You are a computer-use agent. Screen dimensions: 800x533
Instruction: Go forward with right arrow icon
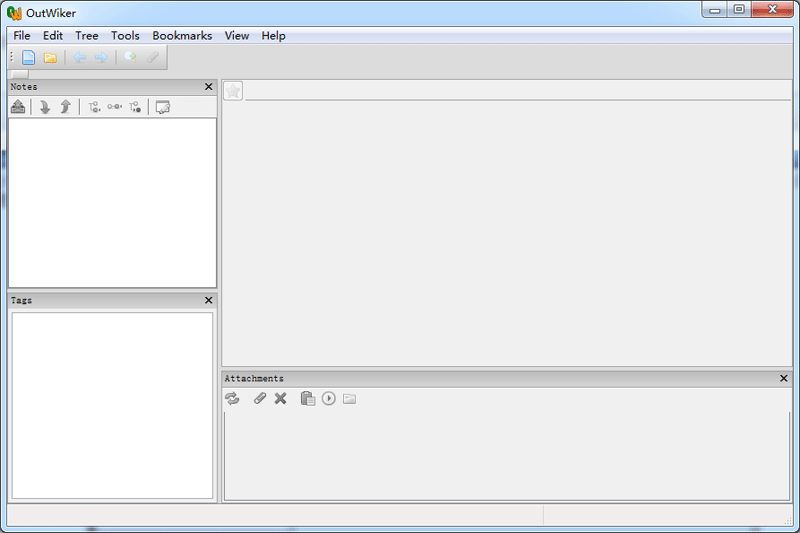point(101,58)
